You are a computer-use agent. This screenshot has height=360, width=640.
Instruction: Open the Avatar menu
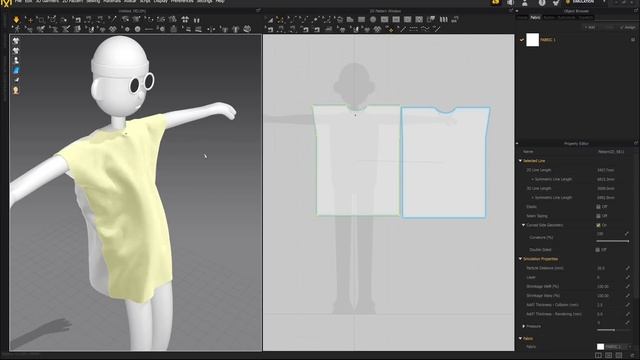(x=129, y=2)
